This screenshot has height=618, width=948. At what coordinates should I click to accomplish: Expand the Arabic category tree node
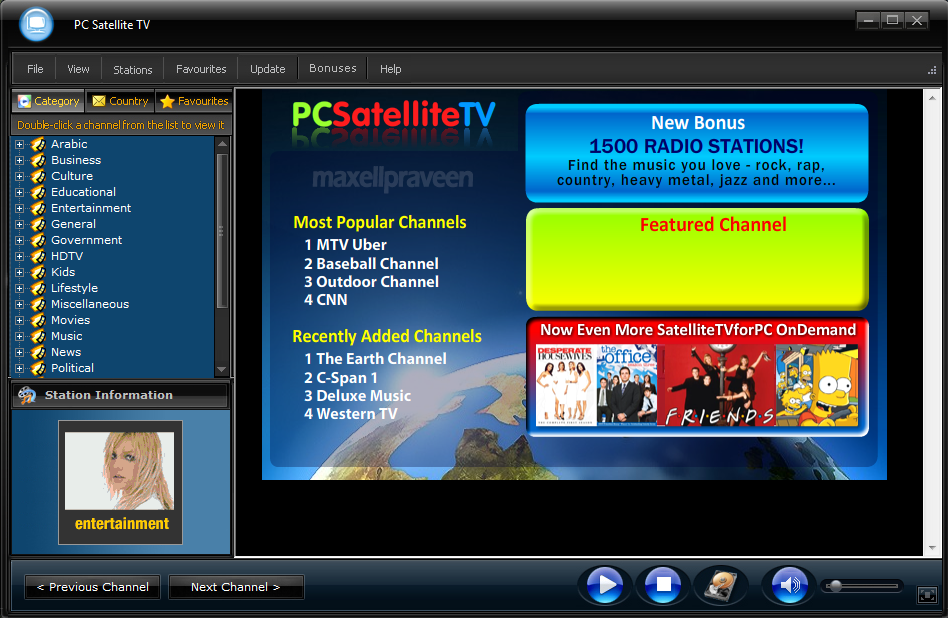coord(19,145)
